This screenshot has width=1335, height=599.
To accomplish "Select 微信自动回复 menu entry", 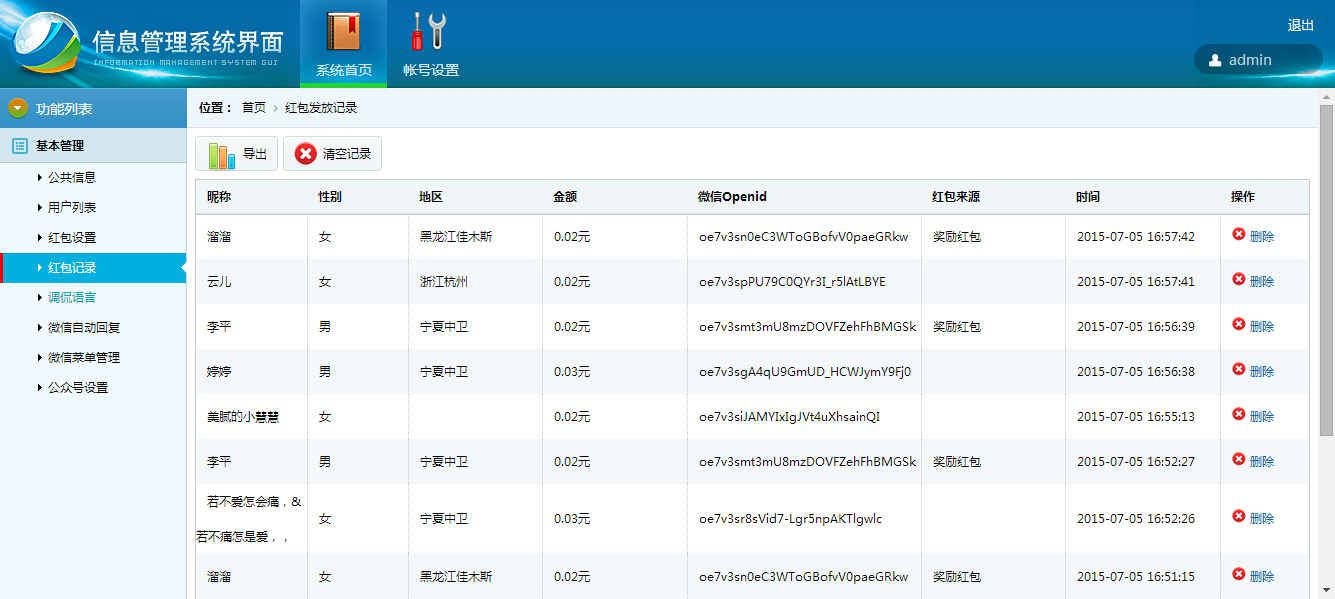I will pos(83,328).
